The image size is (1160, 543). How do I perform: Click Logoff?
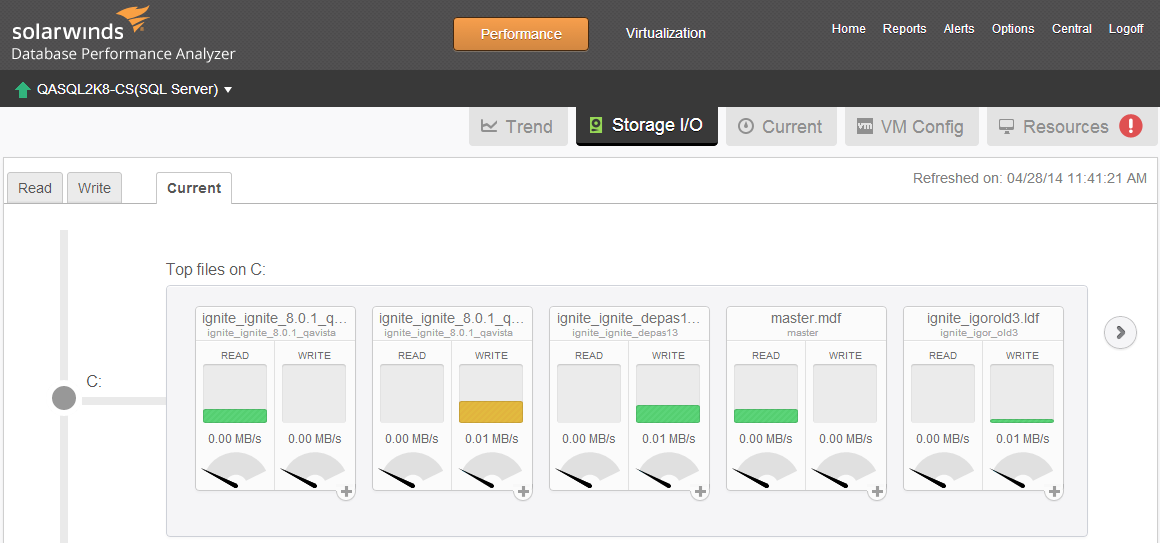1126,29
